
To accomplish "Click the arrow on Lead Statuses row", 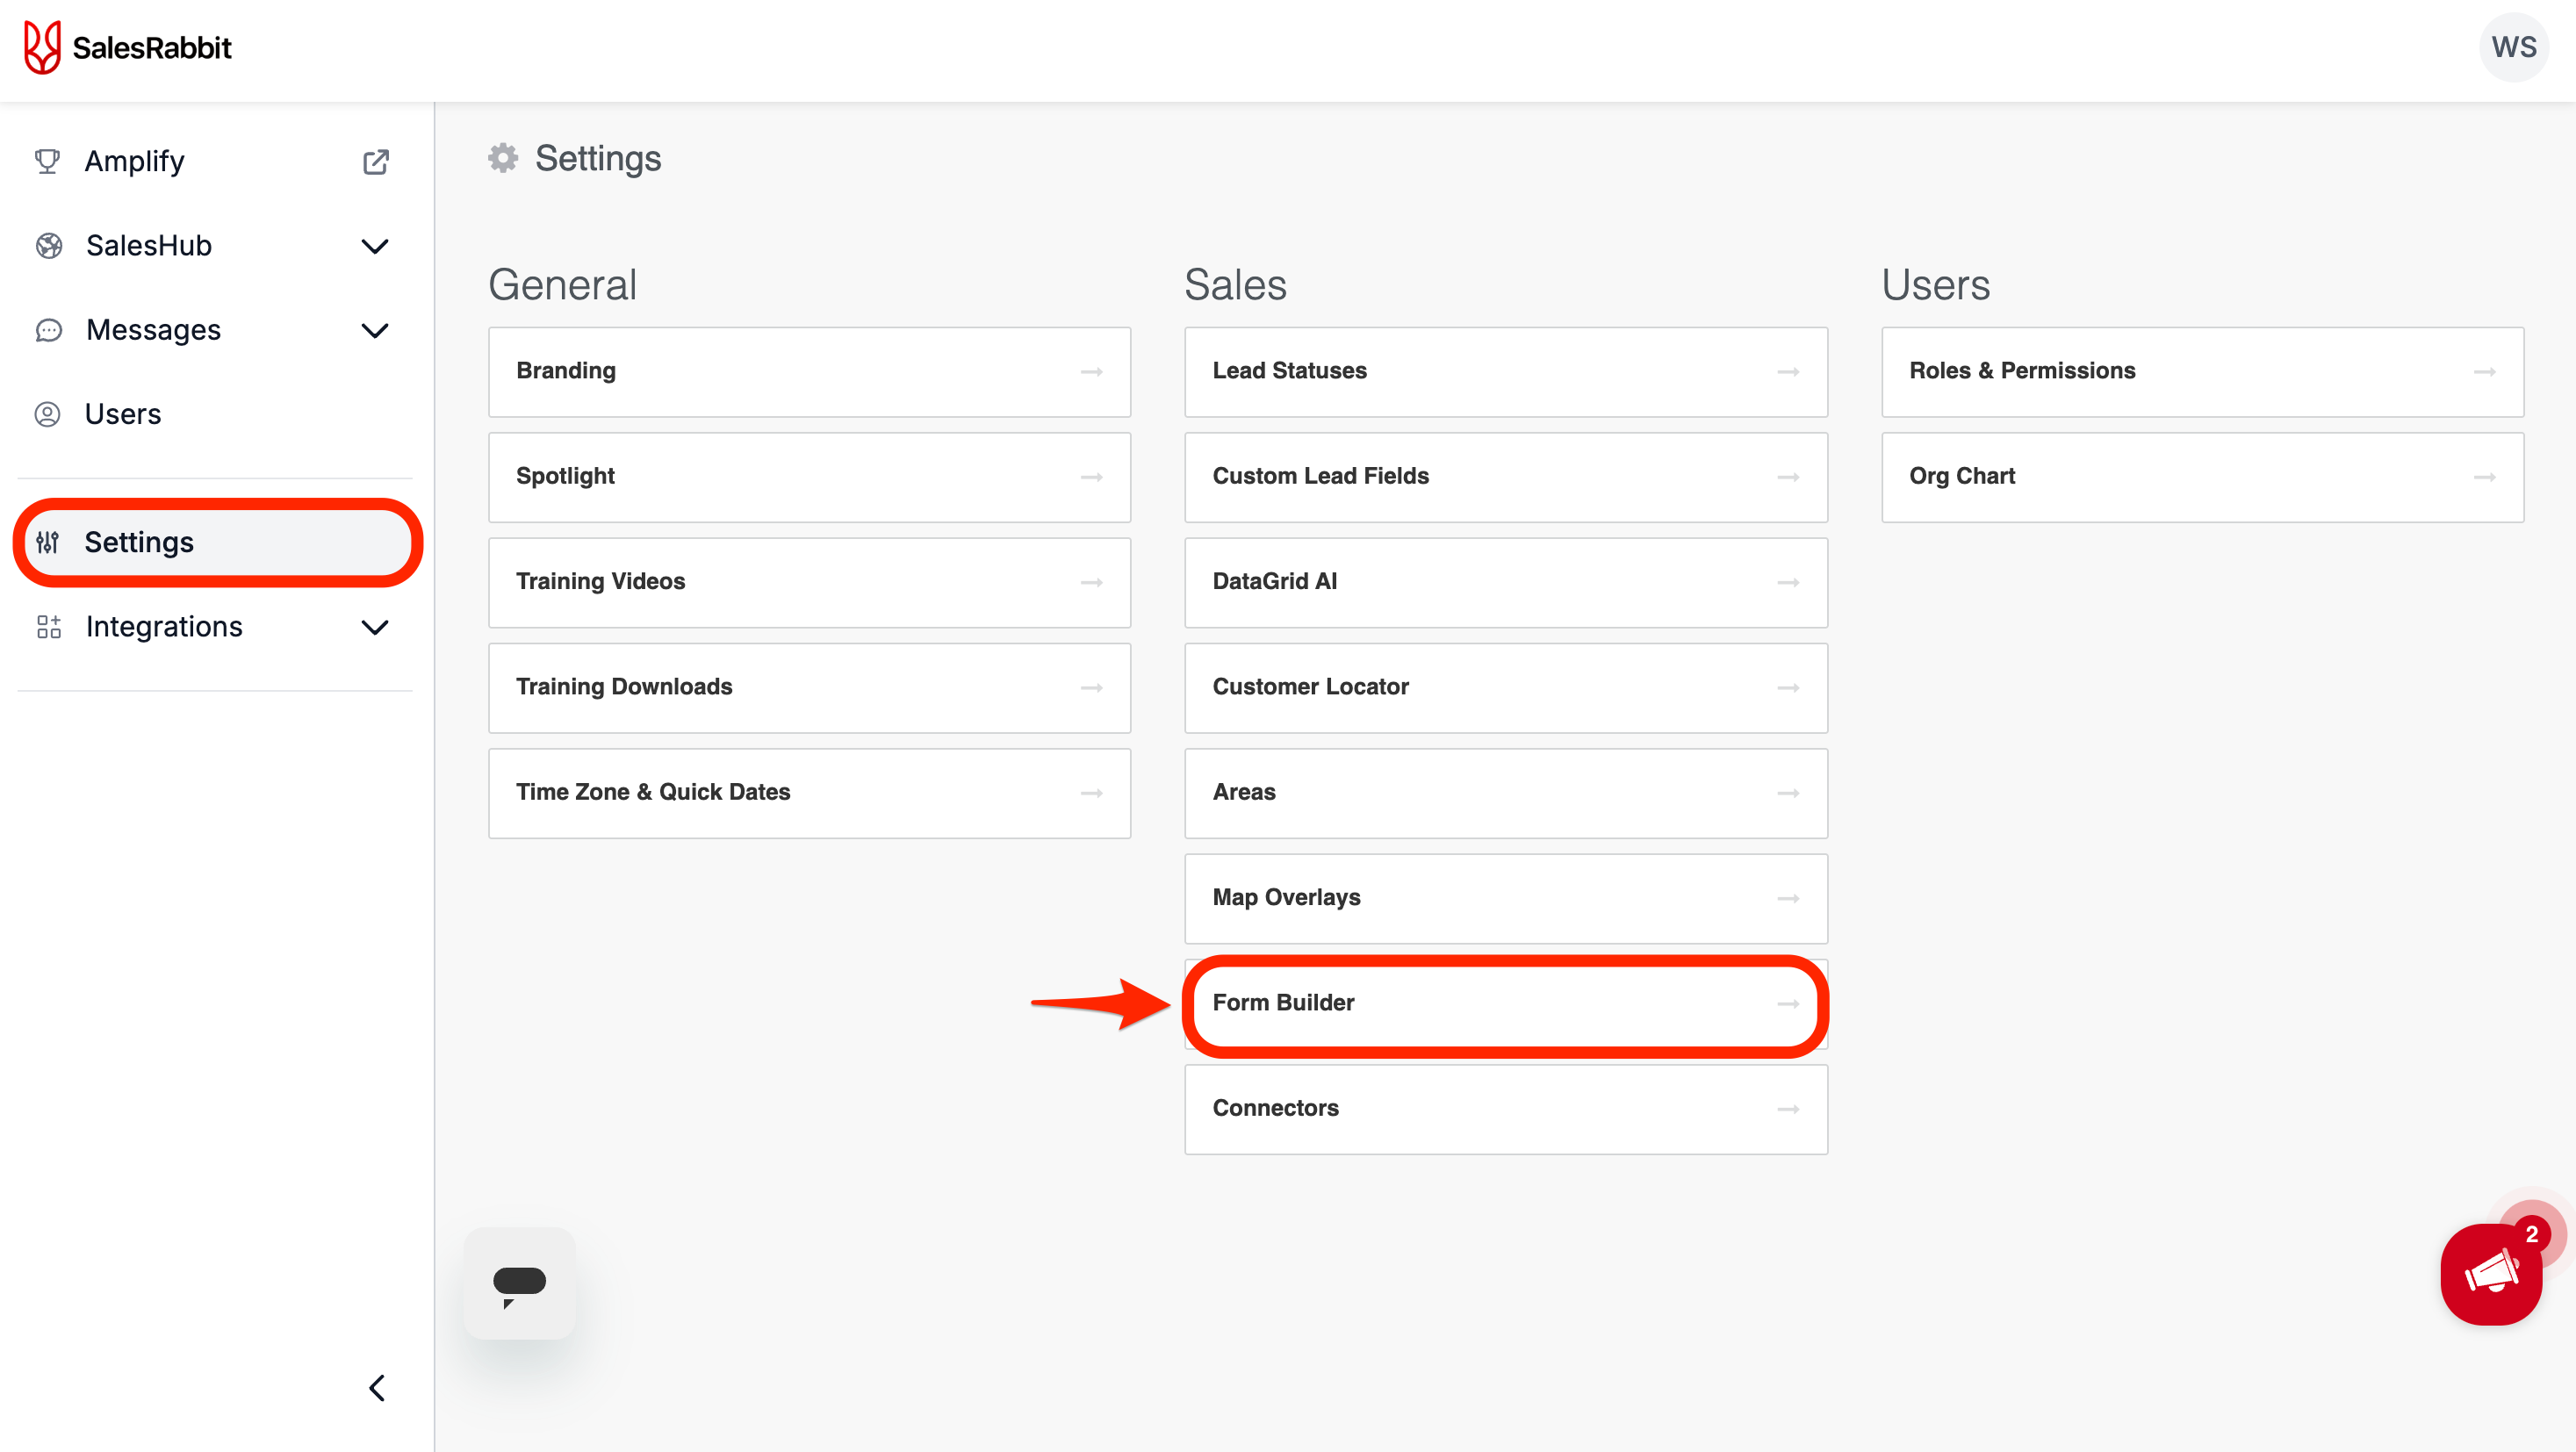I will pos(1788,372).
